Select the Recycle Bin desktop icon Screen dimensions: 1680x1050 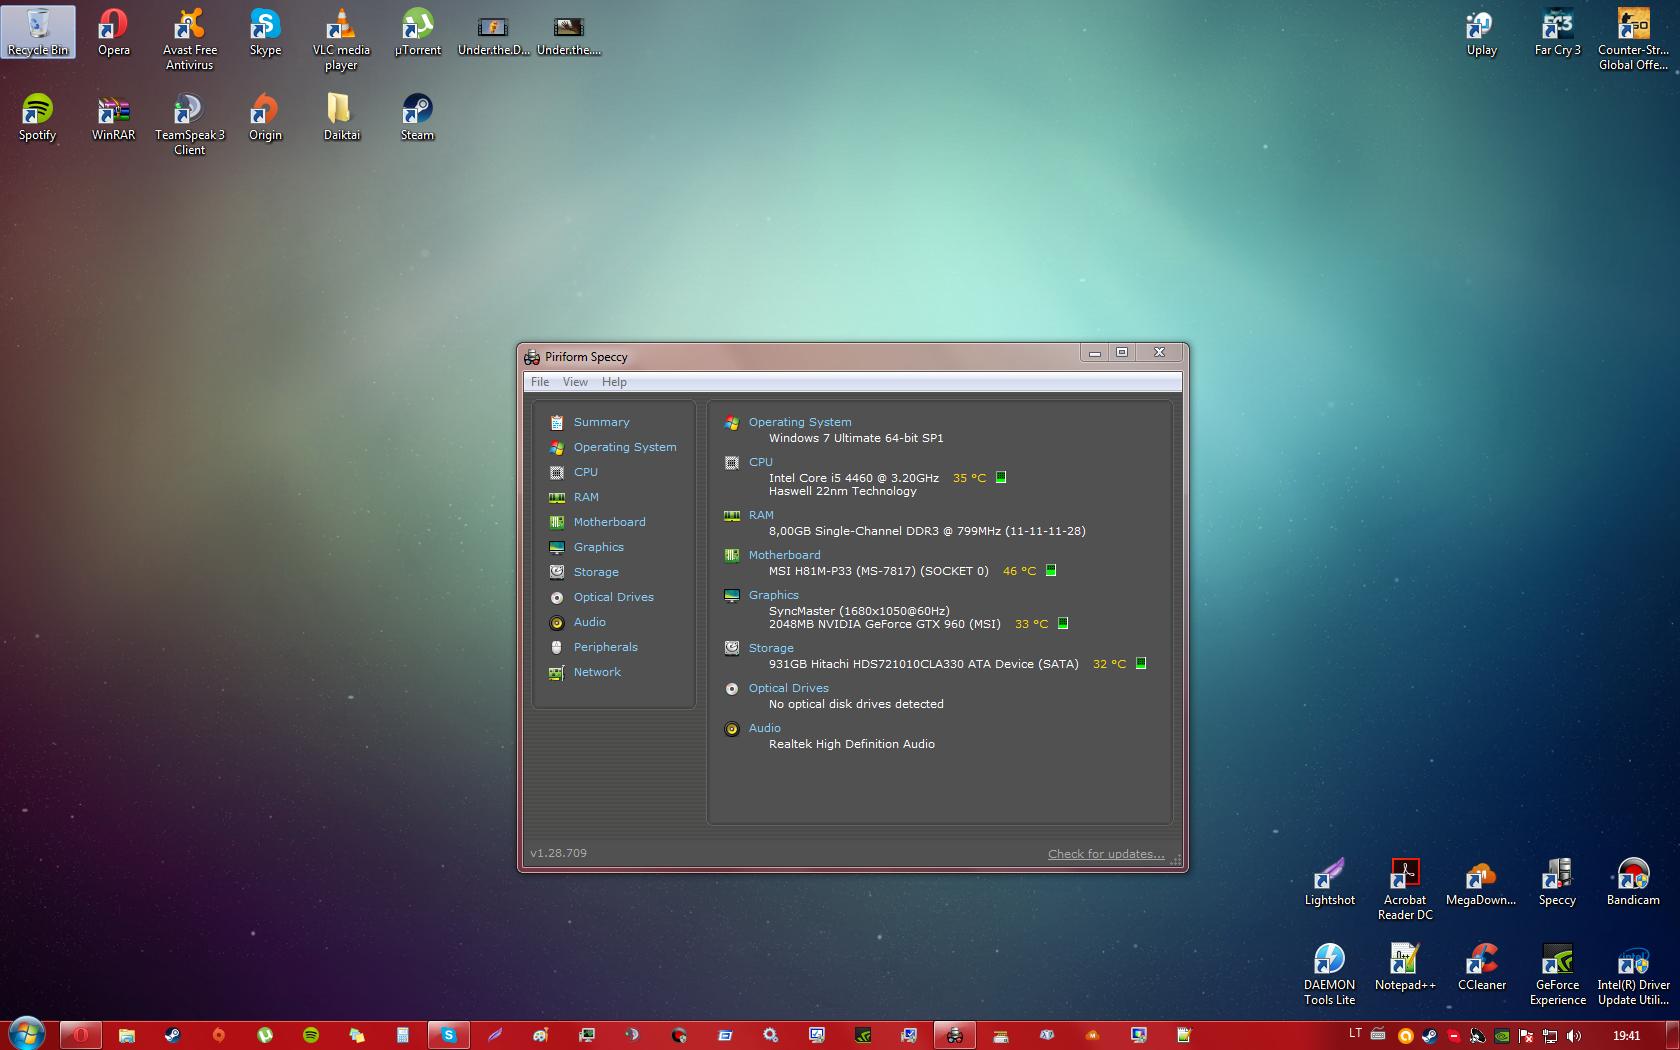point(38,32)
